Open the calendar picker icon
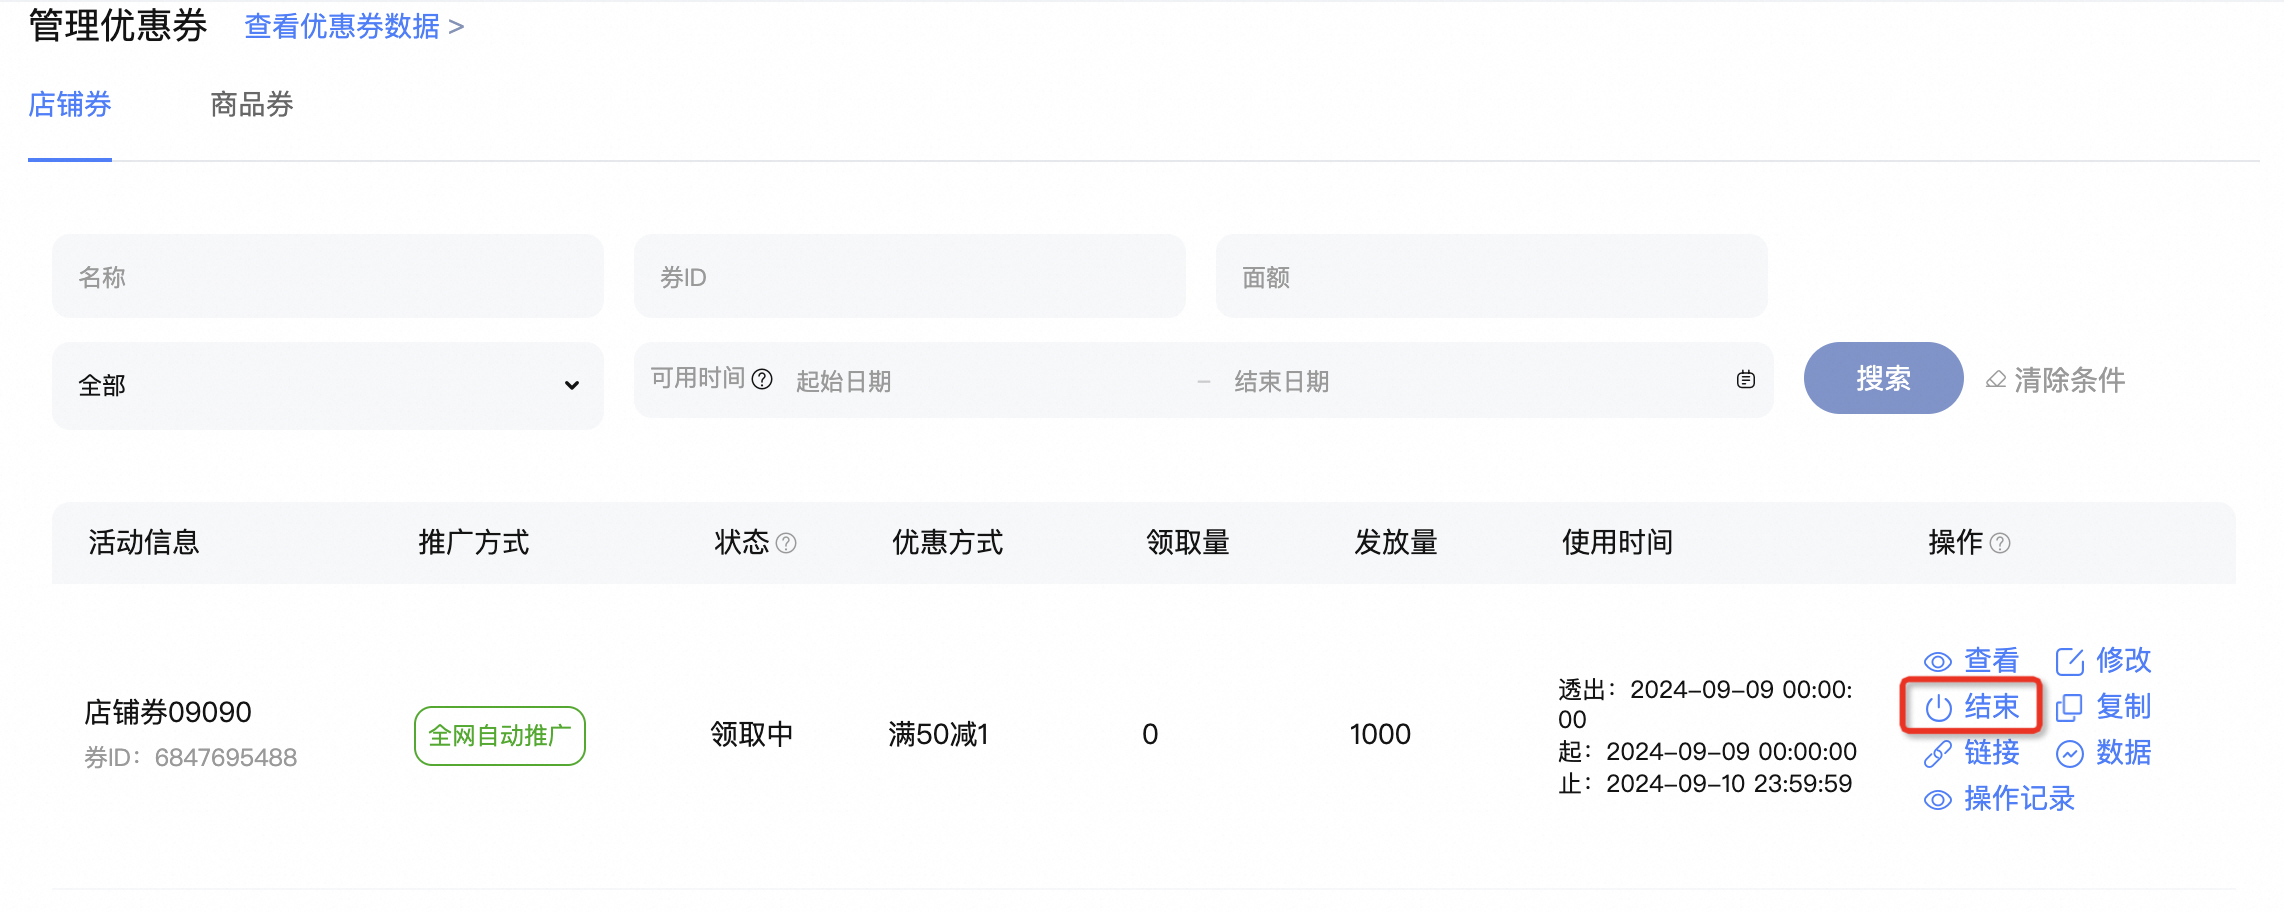The width and height of the screenshot is (2284, 912). pyautogui.click(x=1746, y=380)
